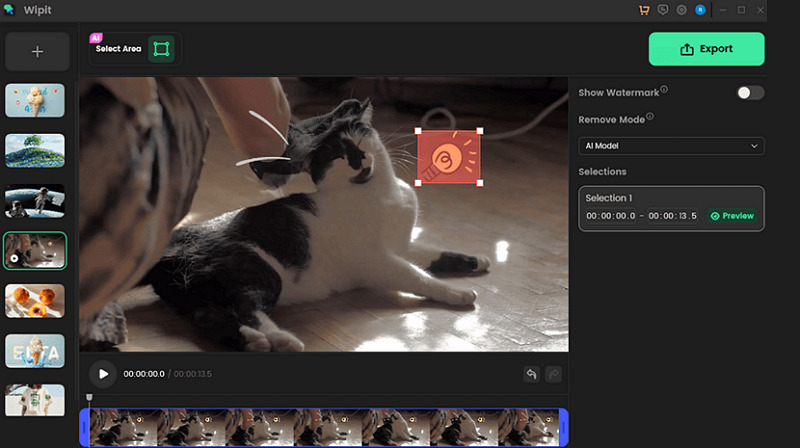Click the timeline filmstrip track
Viewport: 800px width, 448px height.
coord(324,428)
